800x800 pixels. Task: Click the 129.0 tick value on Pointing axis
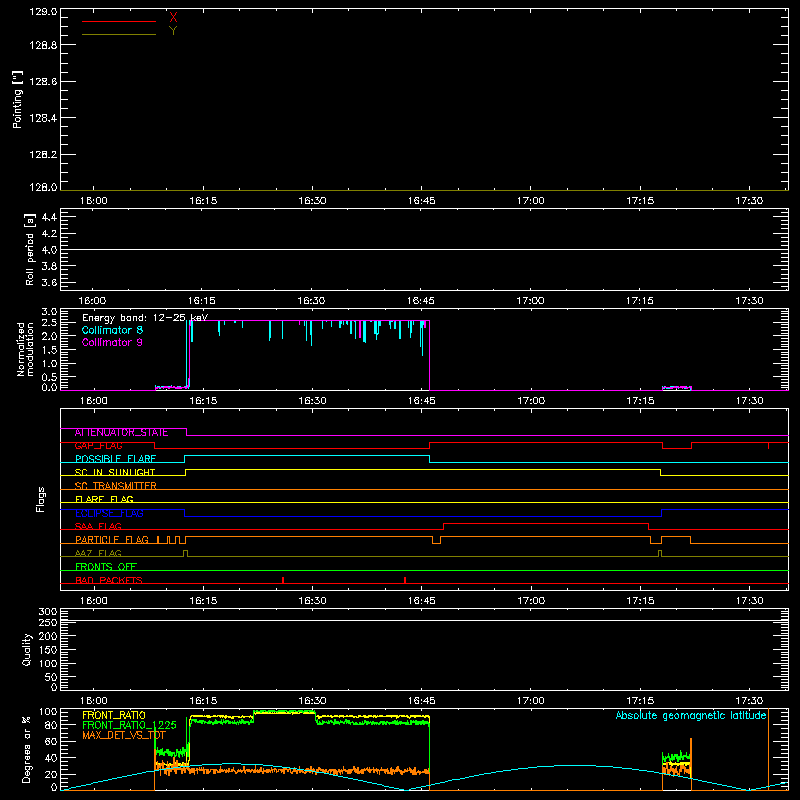[43, 12]
